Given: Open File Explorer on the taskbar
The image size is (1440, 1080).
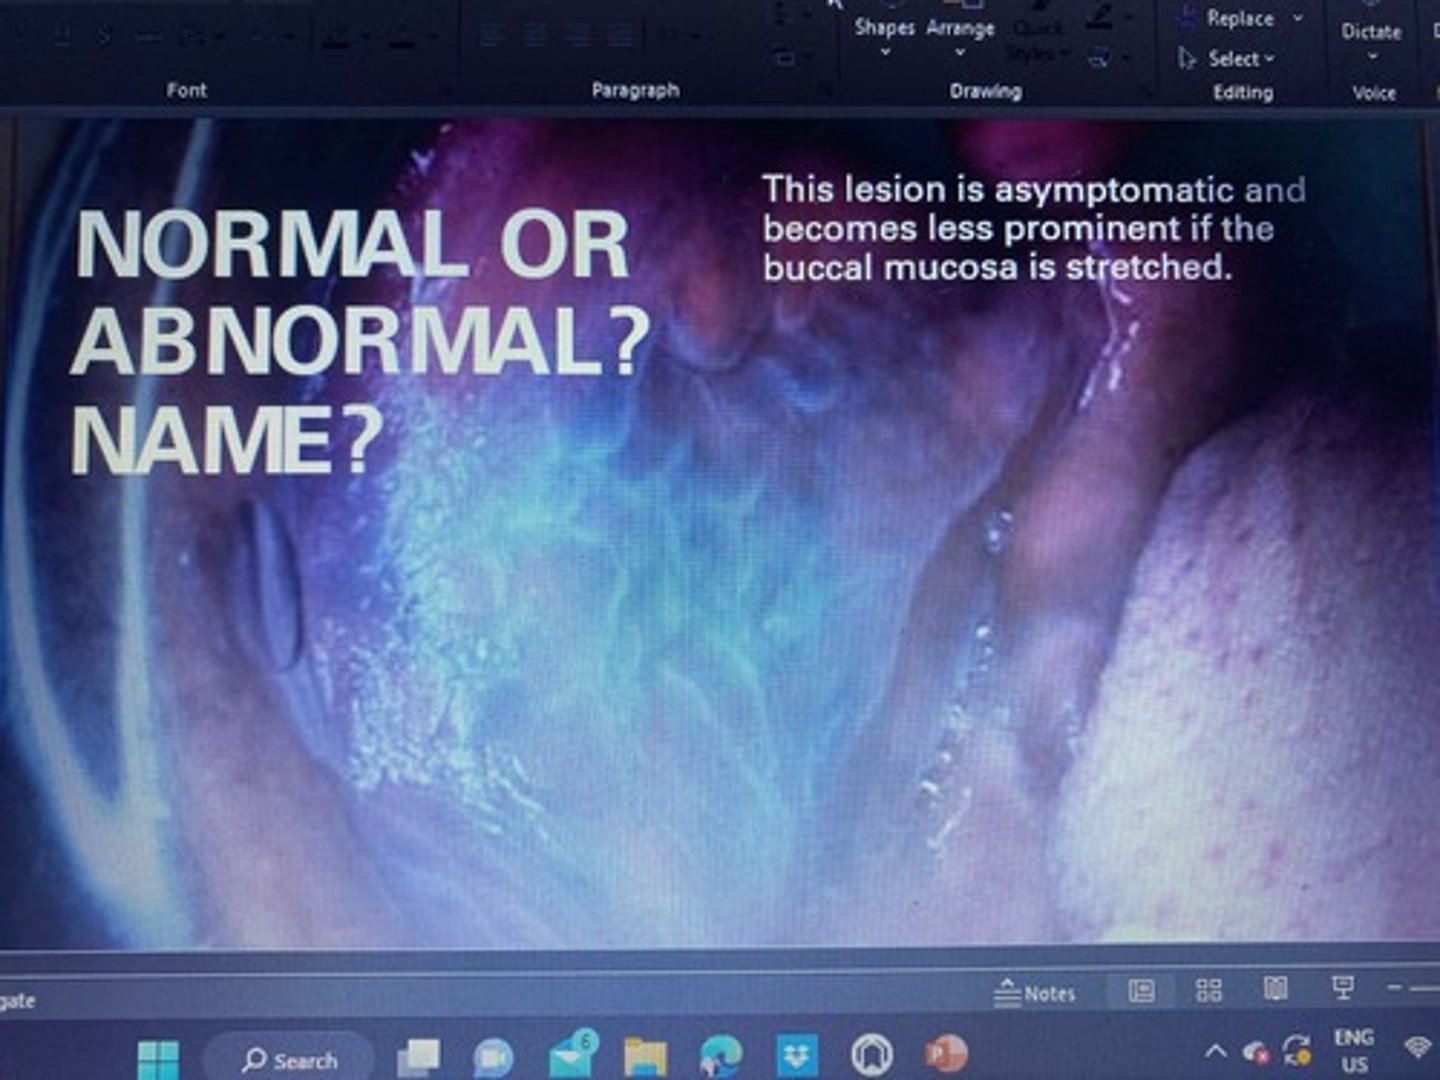Looking at the screenshot, I should click(x=645, y=1057).
